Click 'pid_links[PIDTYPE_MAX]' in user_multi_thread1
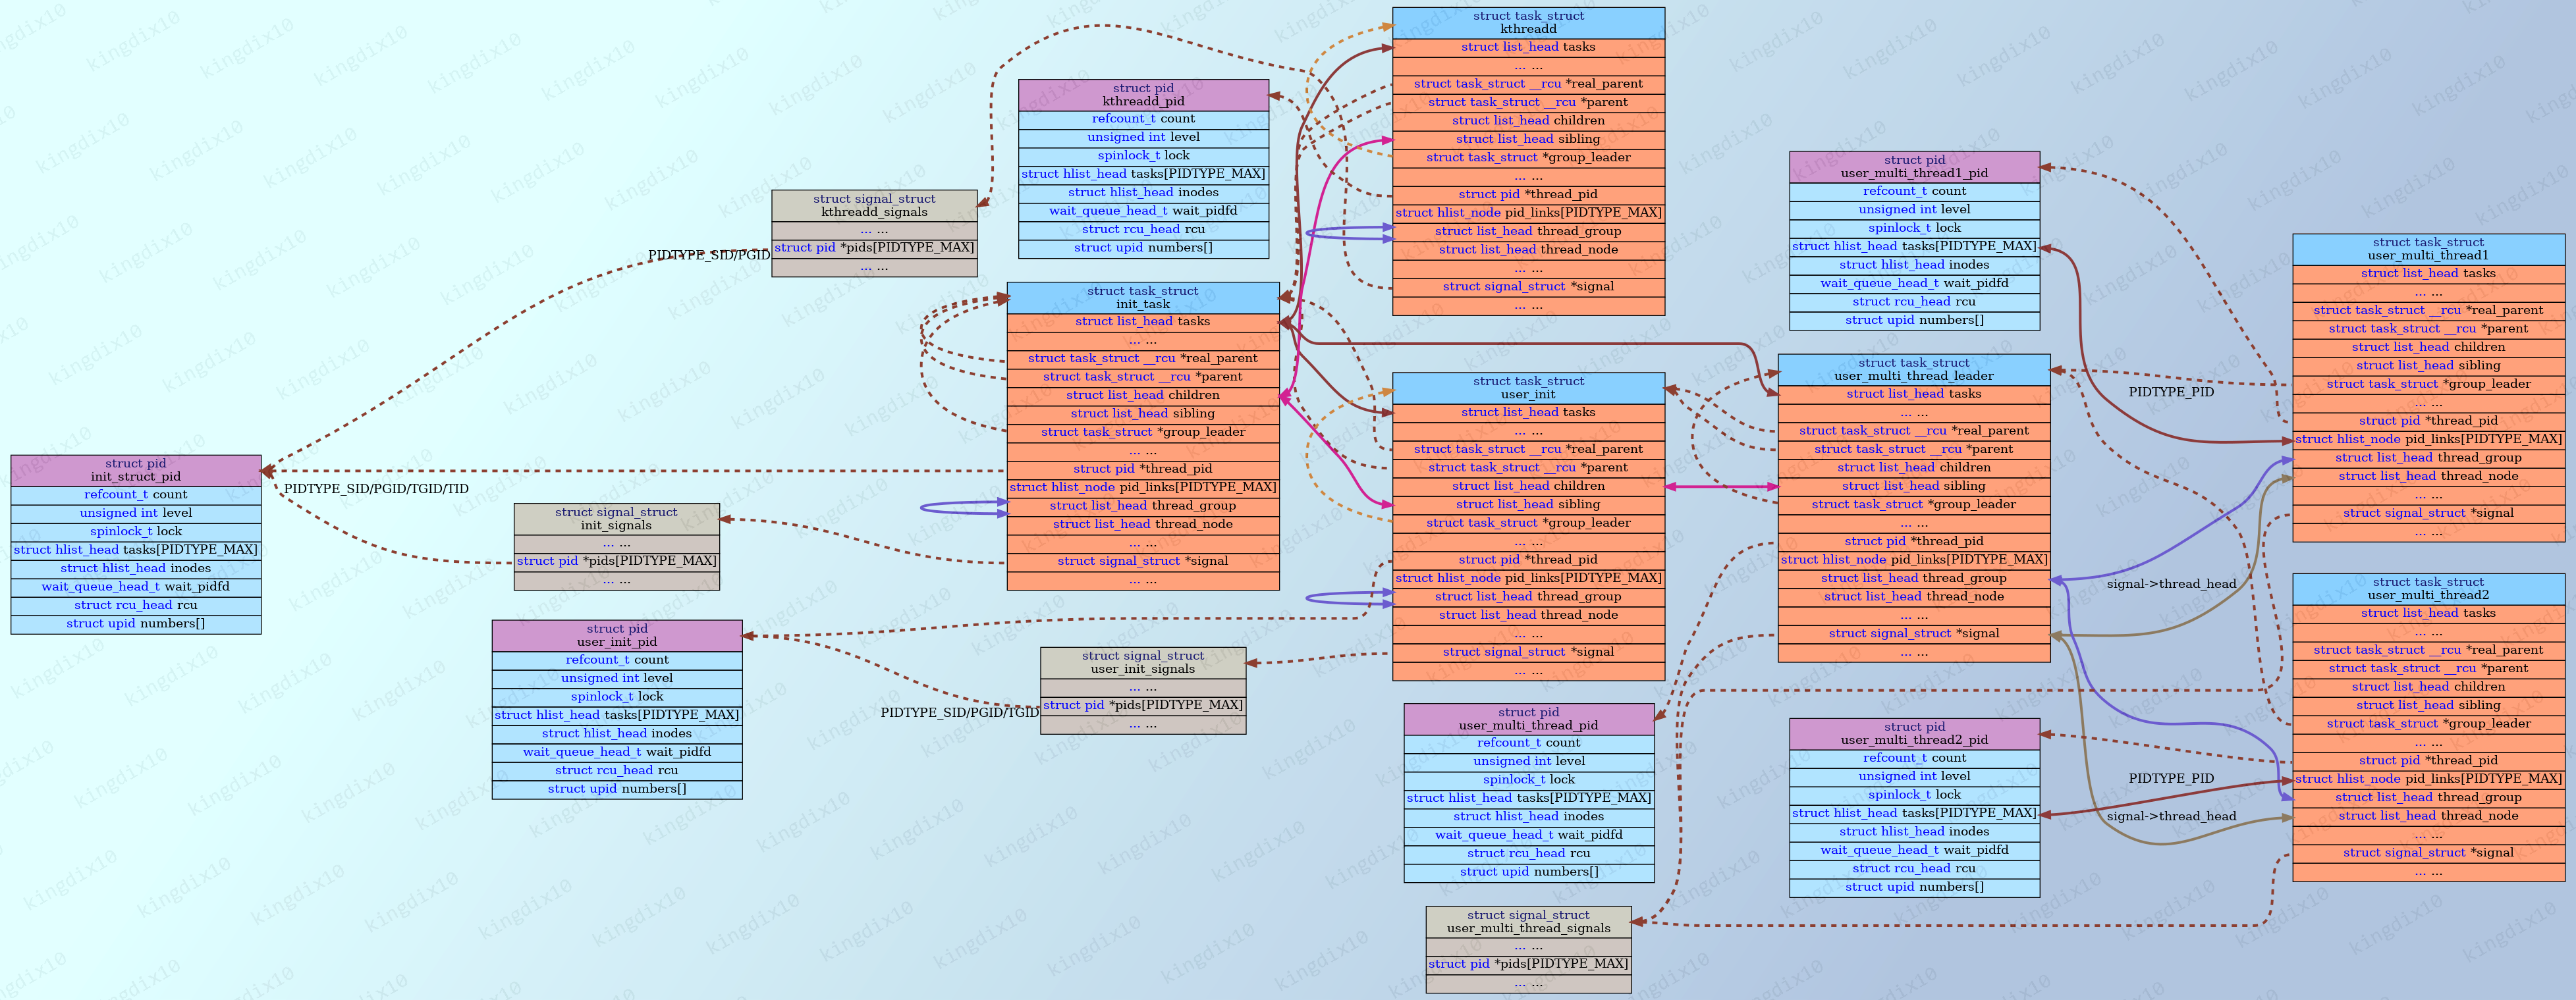 (2428, 440)
